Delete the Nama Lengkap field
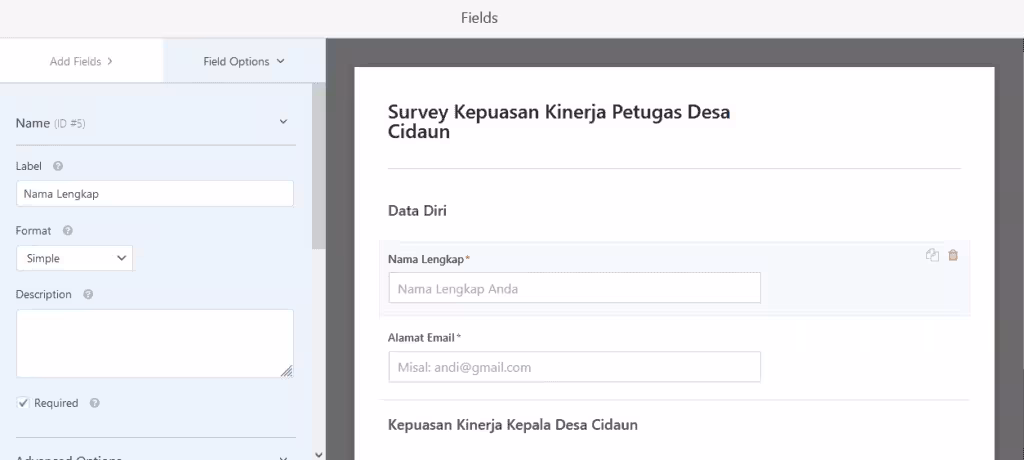 [x=953, y=255]
